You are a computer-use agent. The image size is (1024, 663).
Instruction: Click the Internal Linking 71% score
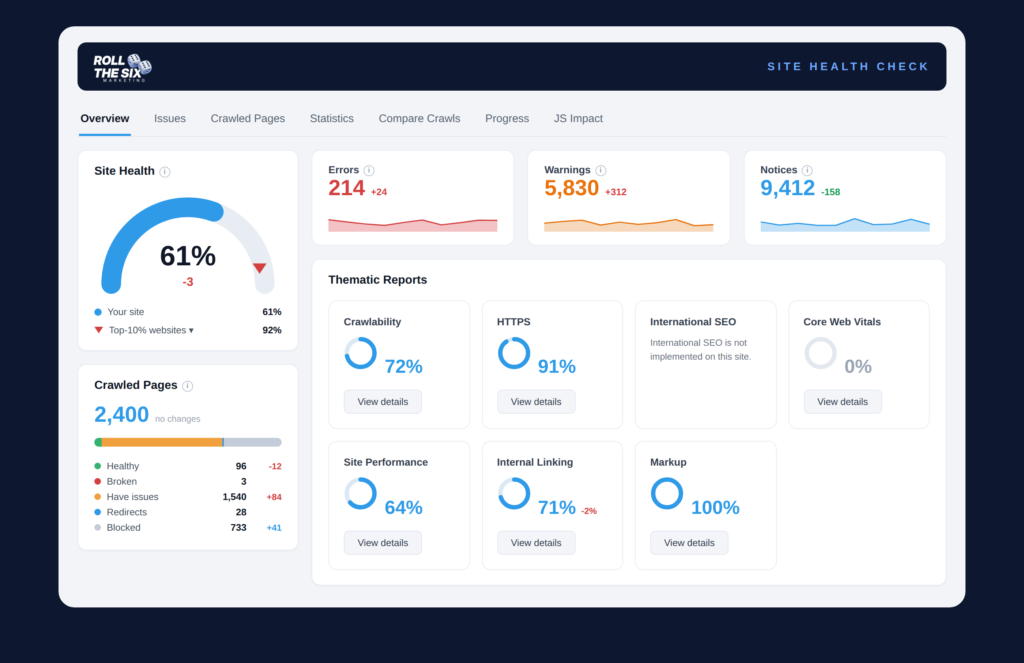click(557, 508)
